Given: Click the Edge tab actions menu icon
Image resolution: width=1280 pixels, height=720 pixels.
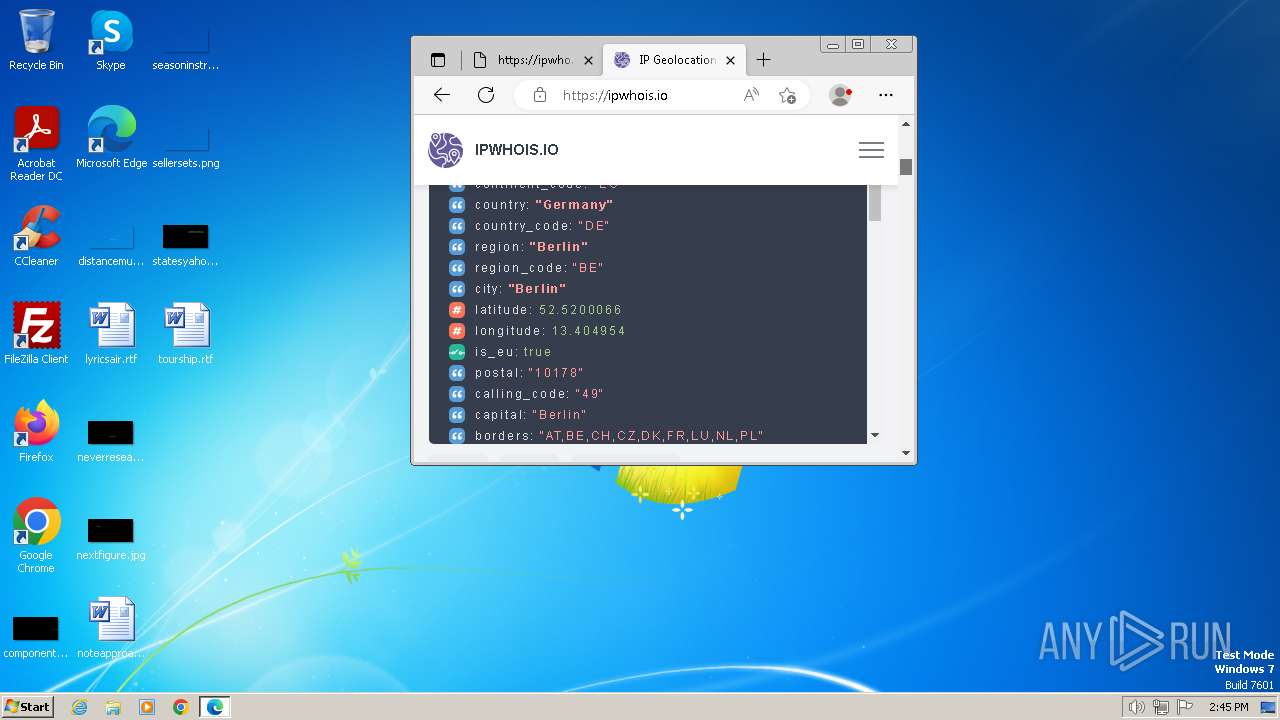Looking at the screenshot, I should pyautogui.click(x=438, y=60).
